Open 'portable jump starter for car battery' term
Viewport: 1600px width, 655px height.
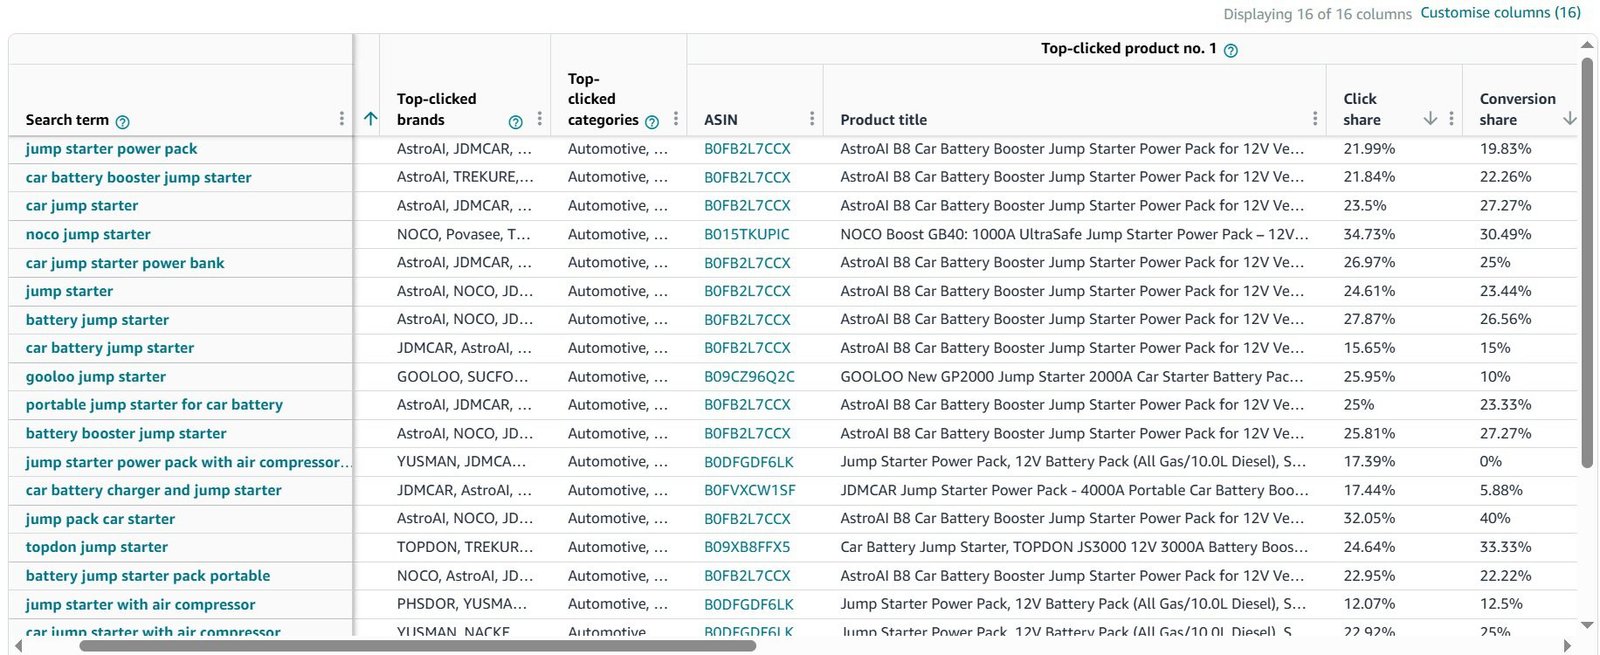154,405
